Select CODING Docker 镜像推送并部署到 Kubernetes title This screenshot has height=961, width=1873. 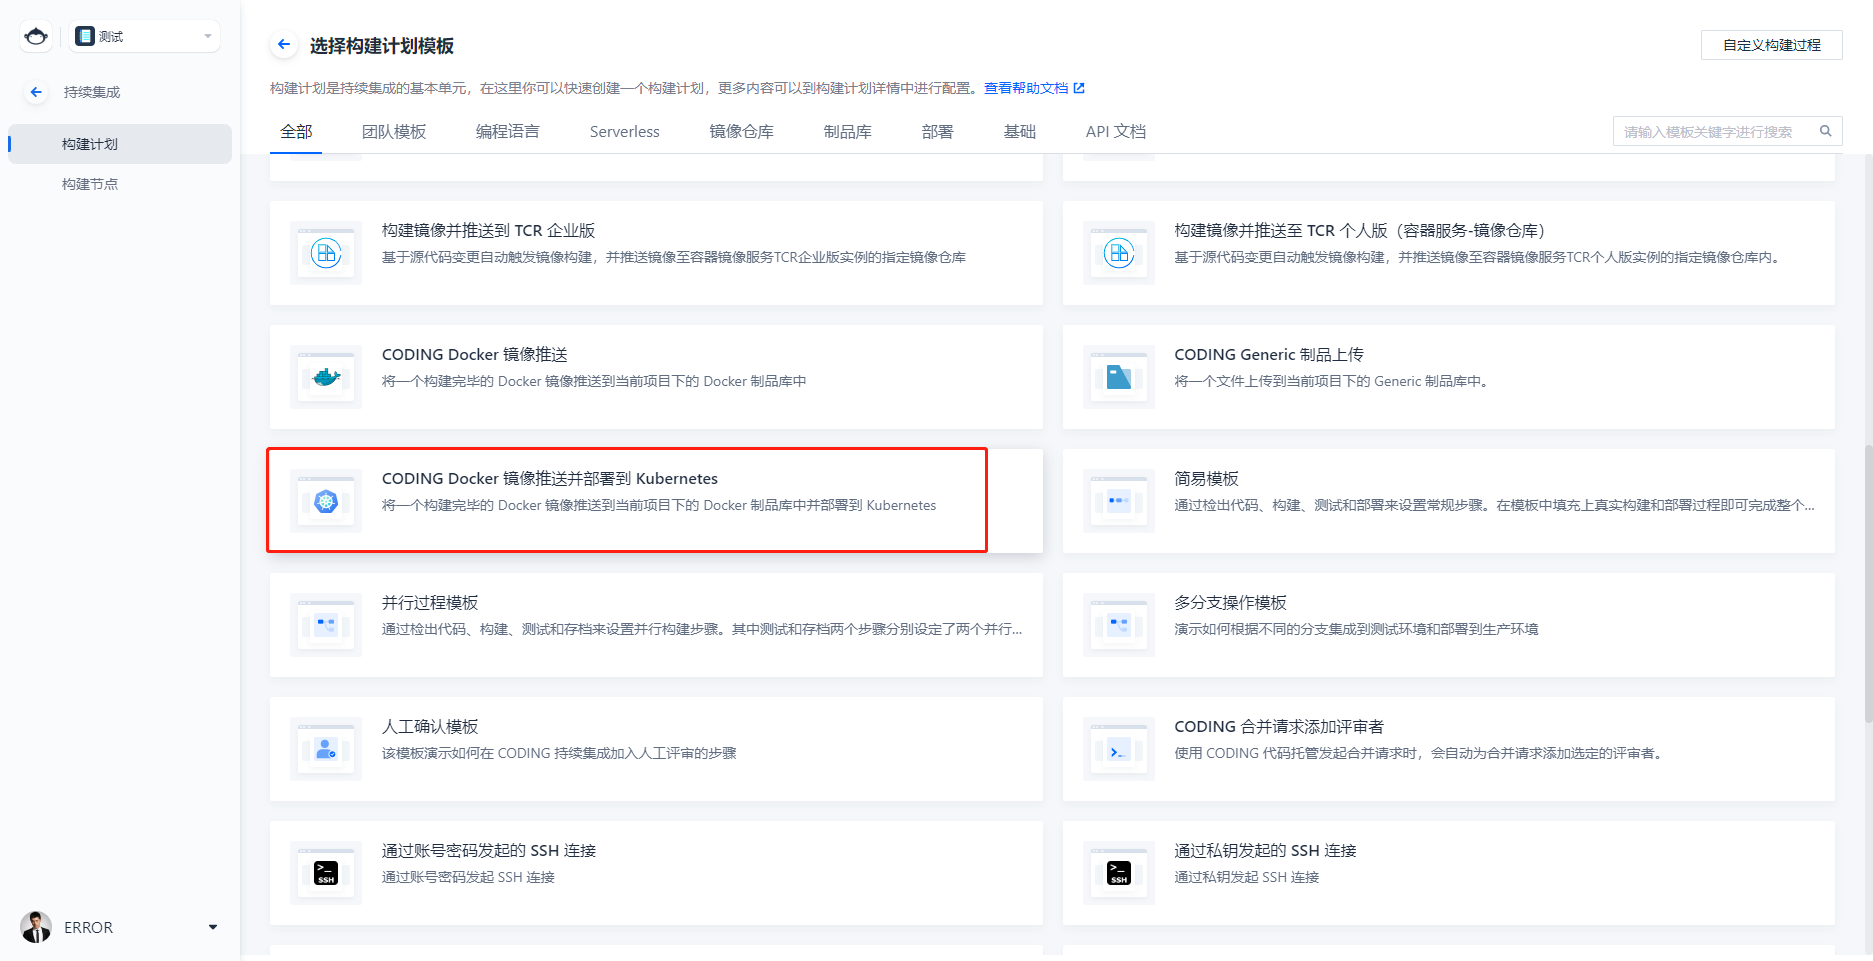click(x=550, y=479)
